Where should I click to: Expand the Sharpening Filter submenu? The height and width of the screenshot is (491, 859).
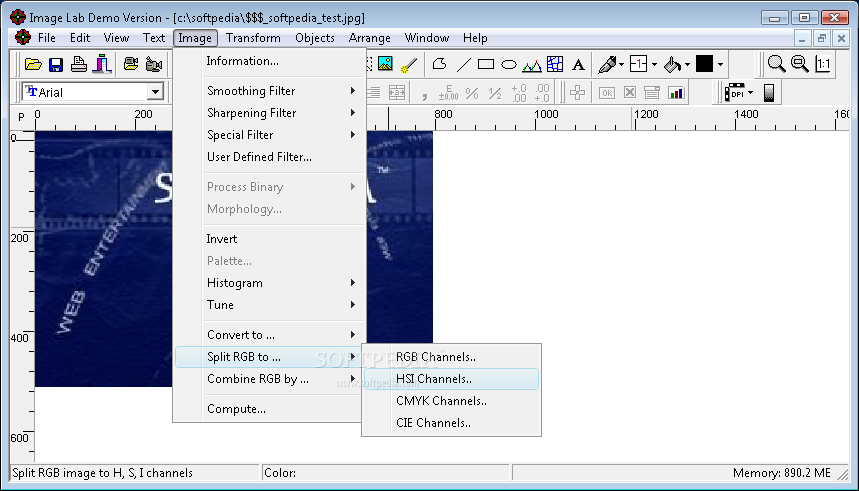click(x=270, y=113)
